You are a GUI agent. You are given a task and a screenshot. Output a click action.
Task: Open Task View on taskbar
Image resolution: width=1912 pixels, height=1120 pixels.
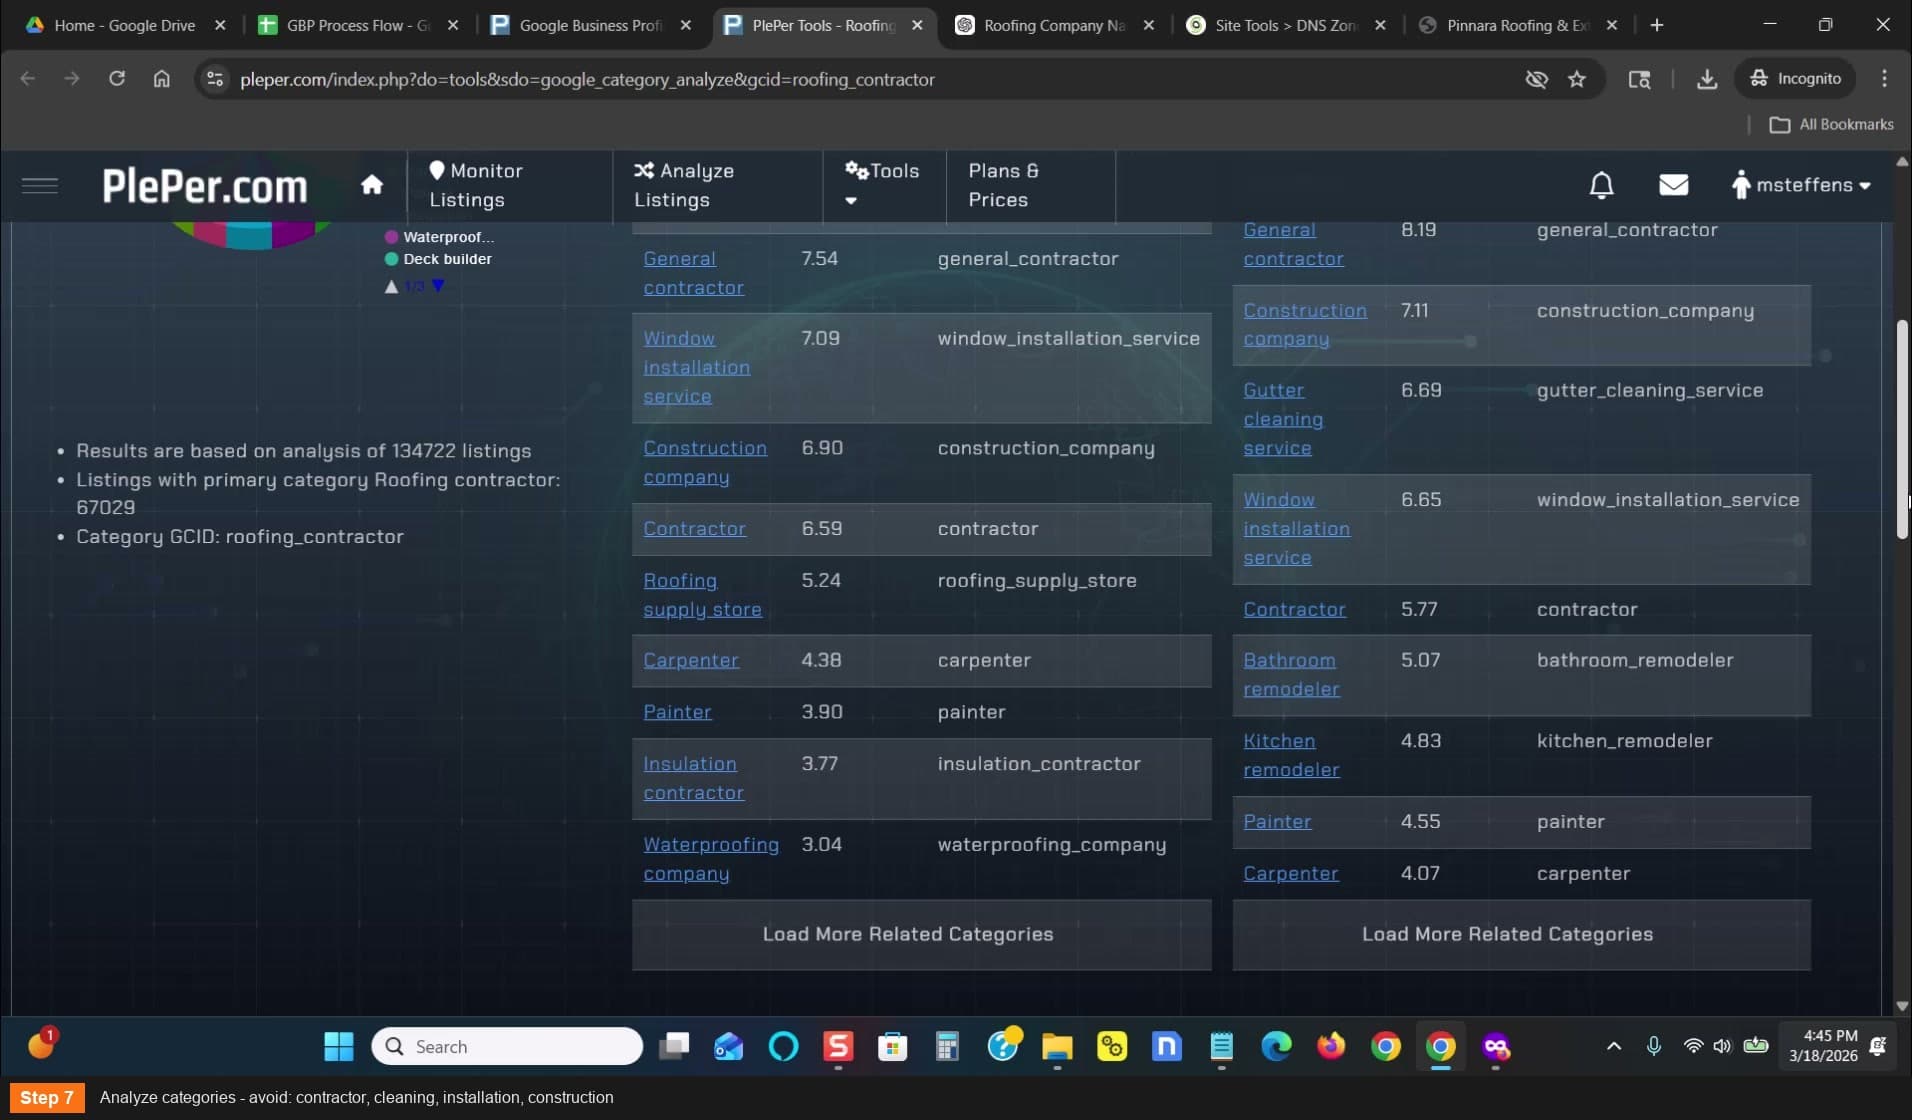(674, 1046)
